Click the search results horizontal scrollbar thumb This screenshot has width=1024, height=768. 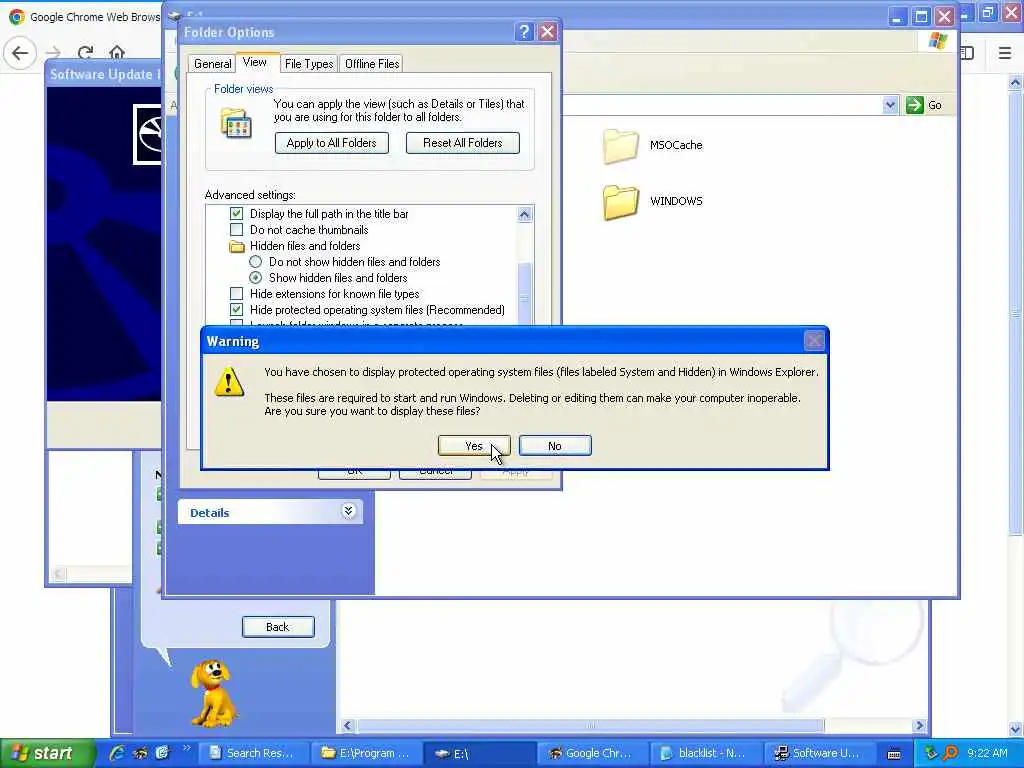(590, 726)
